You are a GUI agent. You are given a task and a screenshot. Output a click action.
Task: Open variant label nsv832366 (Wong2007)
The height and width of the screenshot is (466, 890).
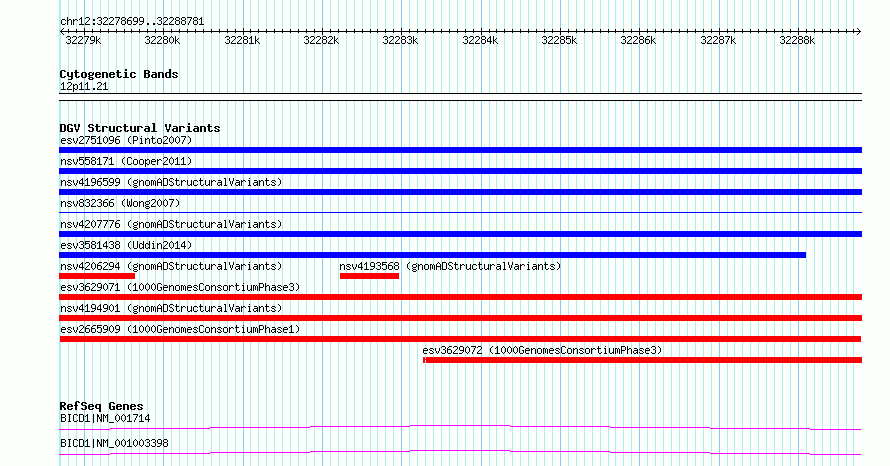120,203
